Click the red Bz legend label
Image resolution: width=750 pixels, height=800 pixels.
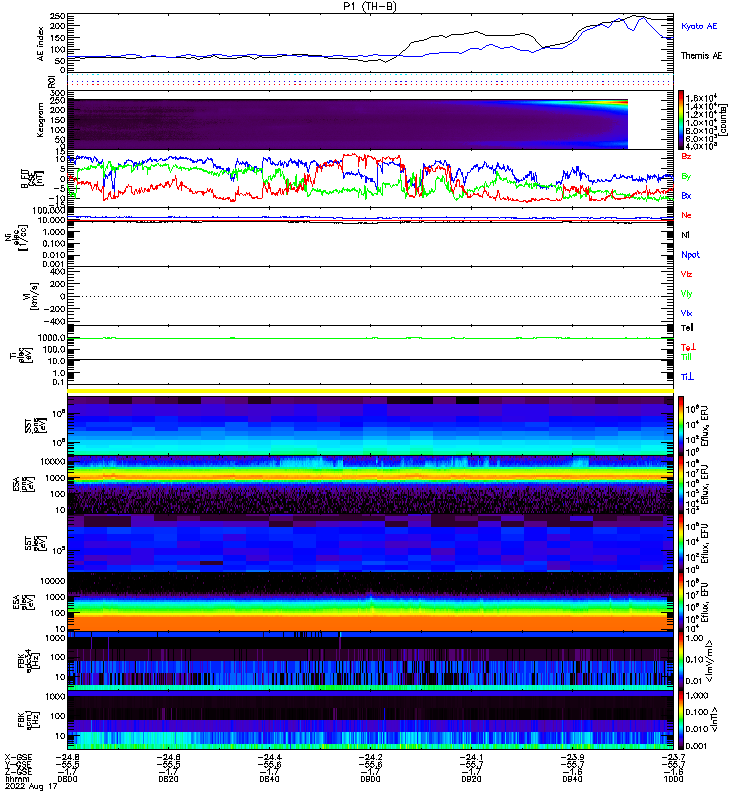[x=686, y=157]
